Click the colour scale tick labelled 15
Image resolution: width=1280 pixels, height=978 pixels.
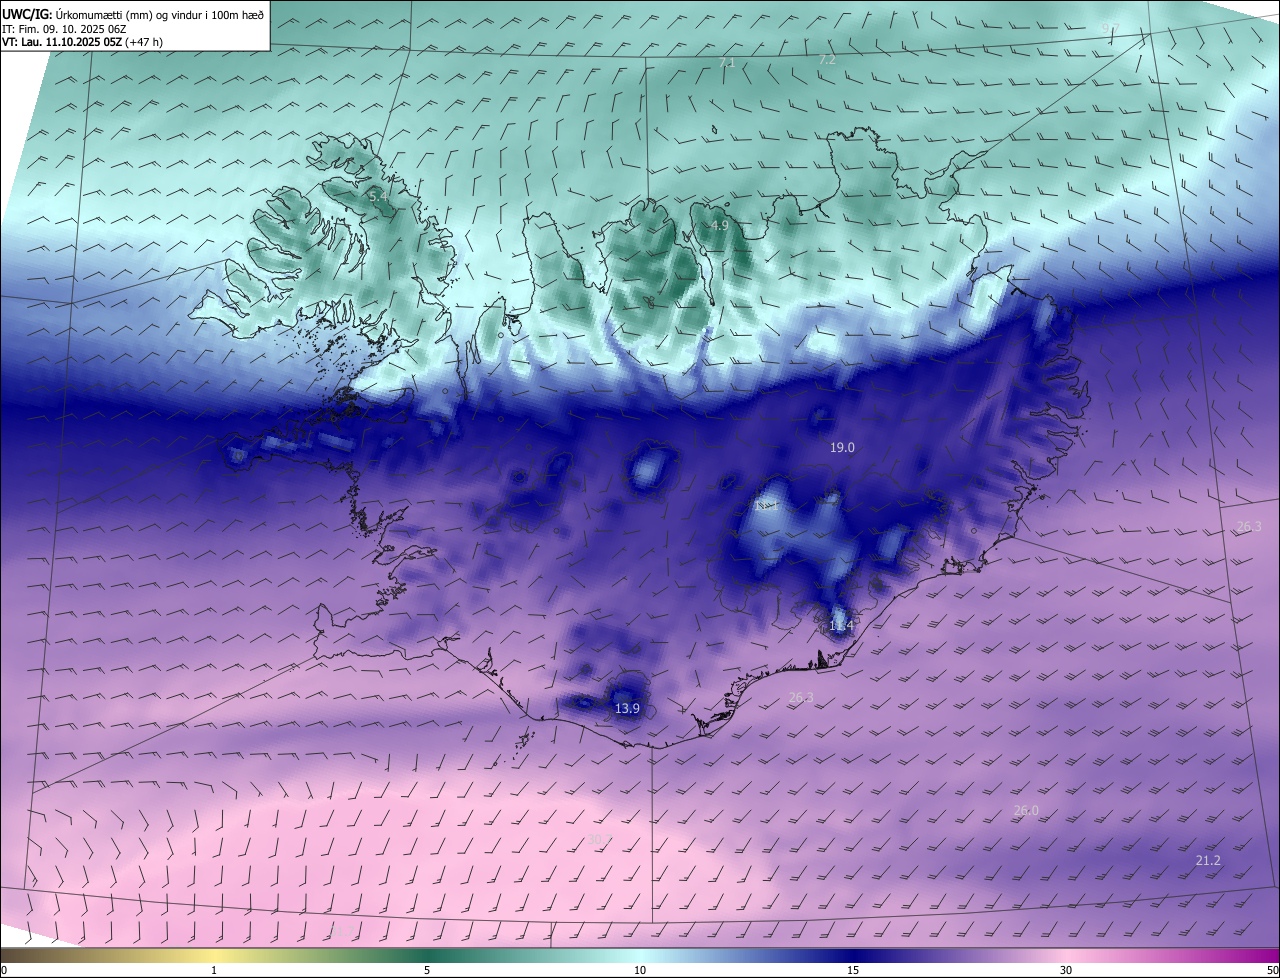point(853,970)
